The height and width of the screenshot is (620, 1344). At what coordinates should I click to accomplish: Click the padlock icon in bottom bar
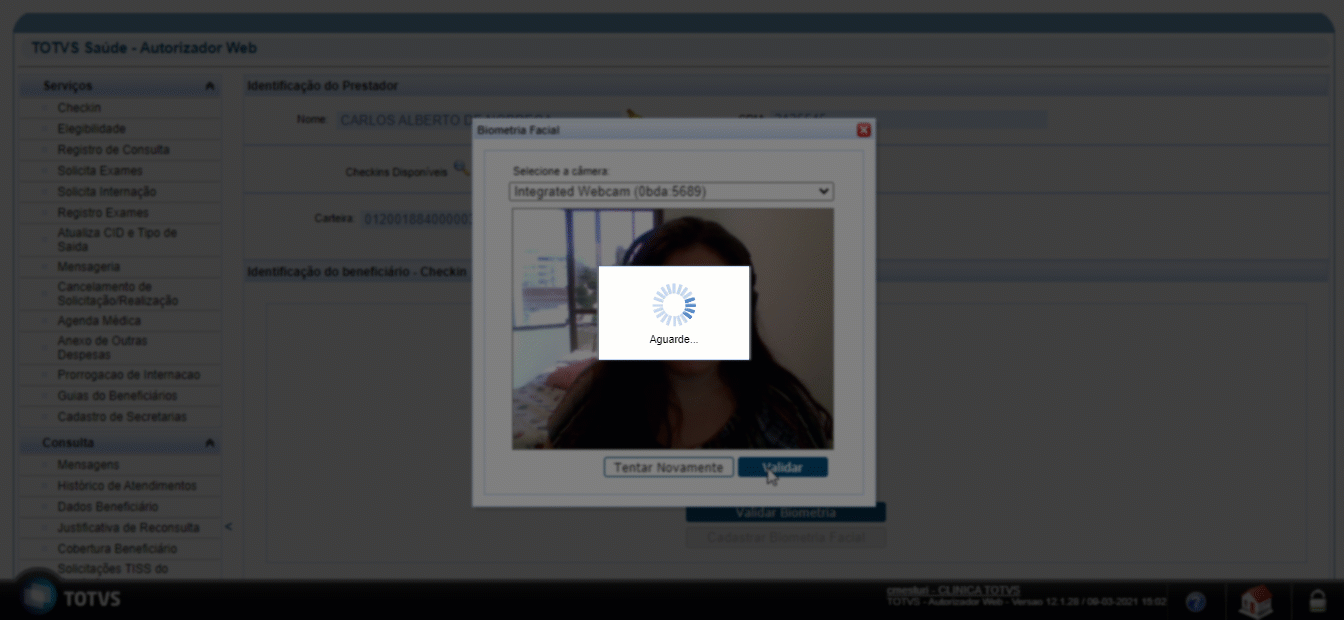(x=1318, y=601)
